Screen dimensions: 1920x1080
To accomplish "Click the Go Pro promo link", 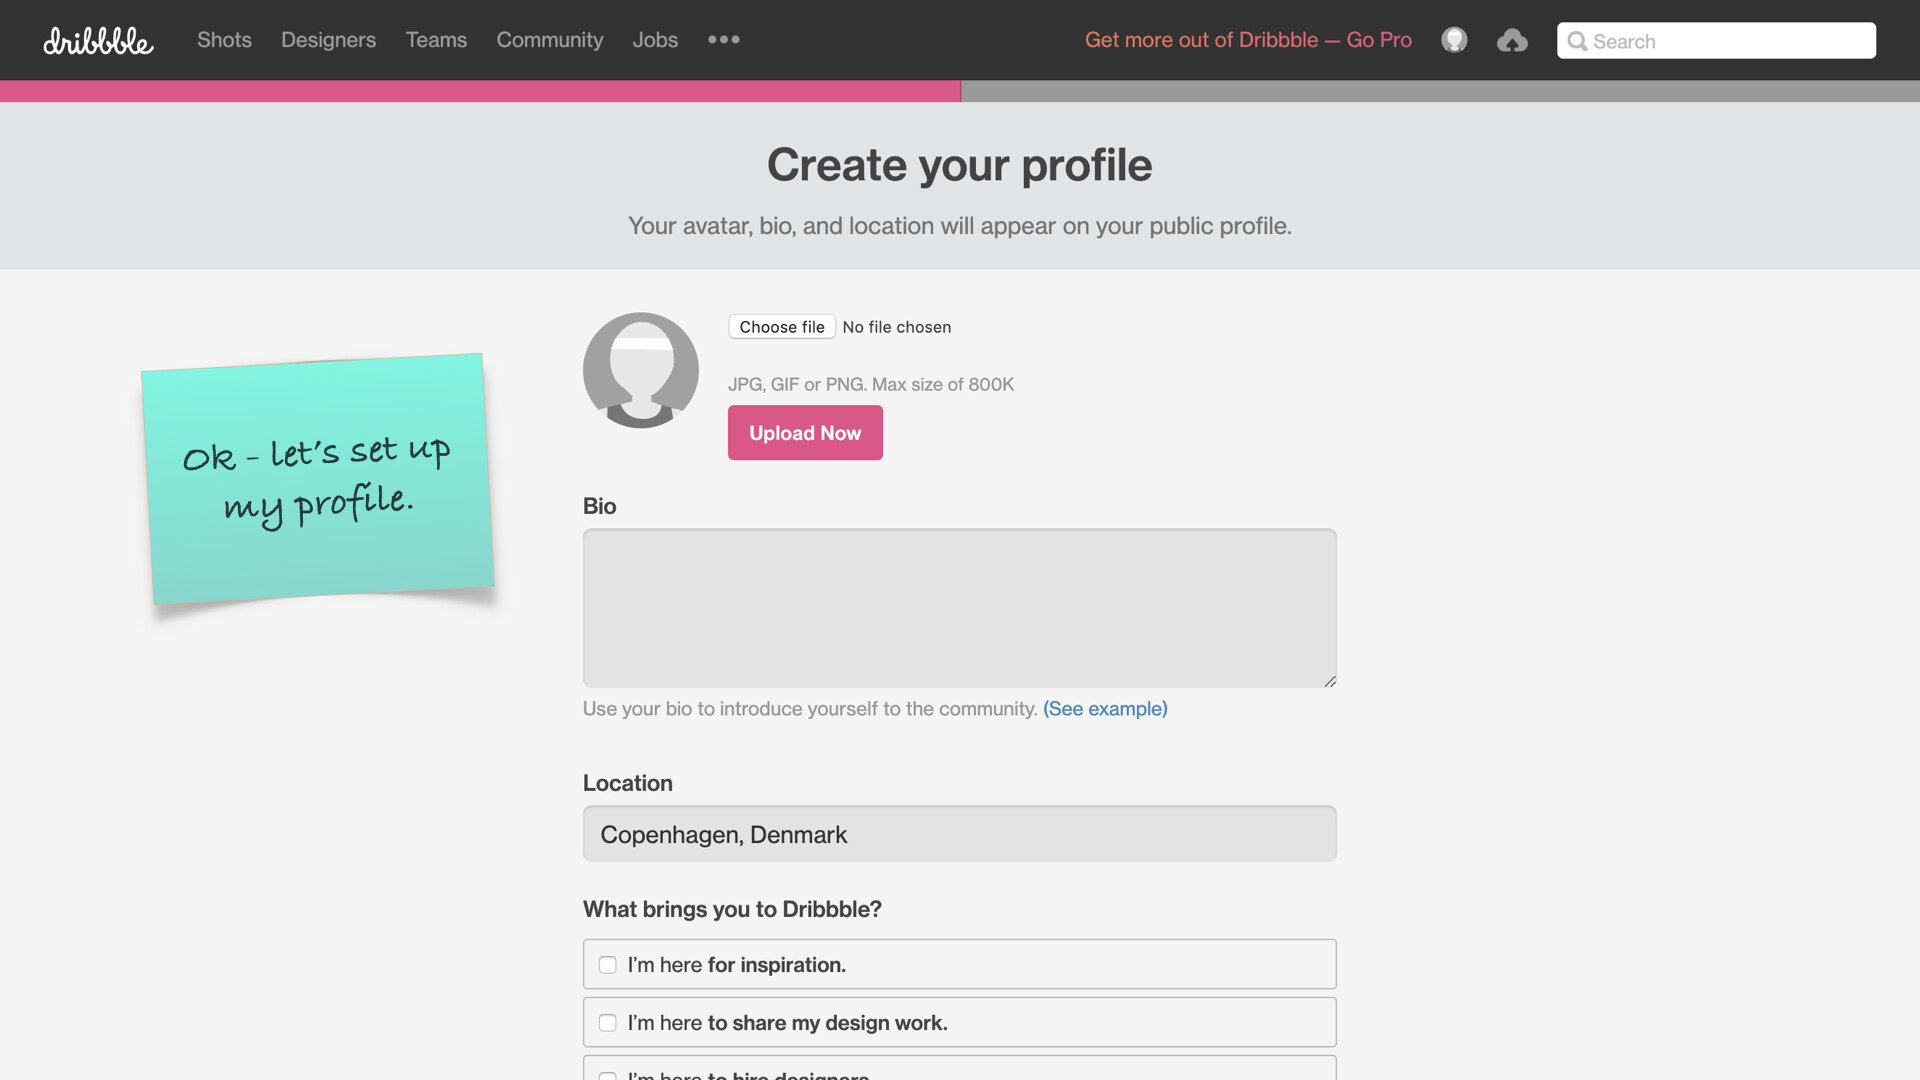I will tap(1248, 40).
